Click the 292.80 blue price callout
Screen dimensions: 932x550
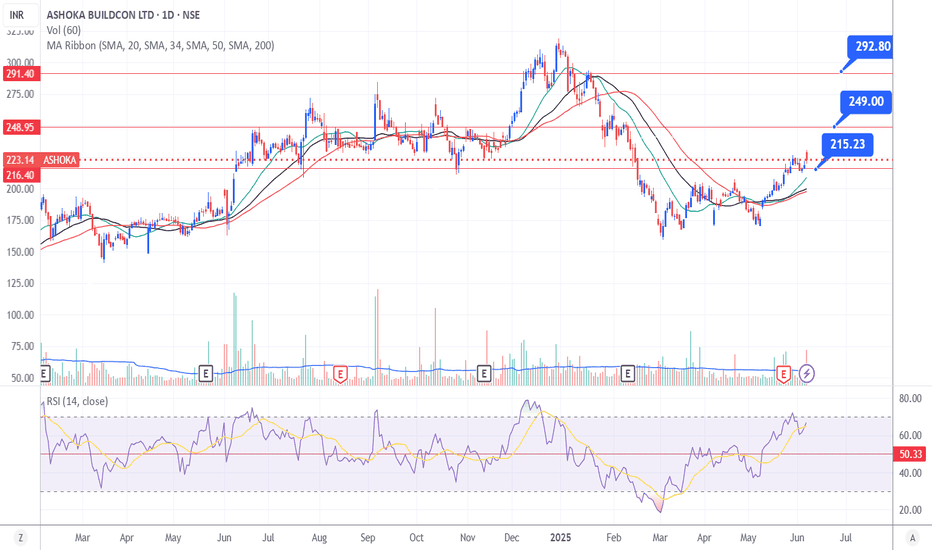(x=870, y=46)
